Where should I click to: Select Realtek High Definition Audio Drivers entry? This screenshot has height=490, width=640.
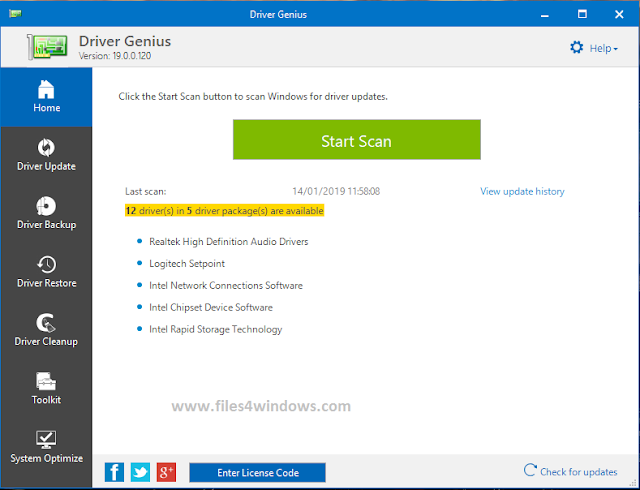point(229,242)
